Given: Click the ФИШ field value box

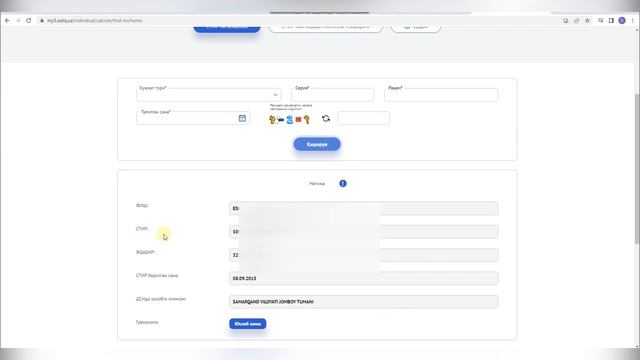Looking at the screenshot, I should [363, 209].
